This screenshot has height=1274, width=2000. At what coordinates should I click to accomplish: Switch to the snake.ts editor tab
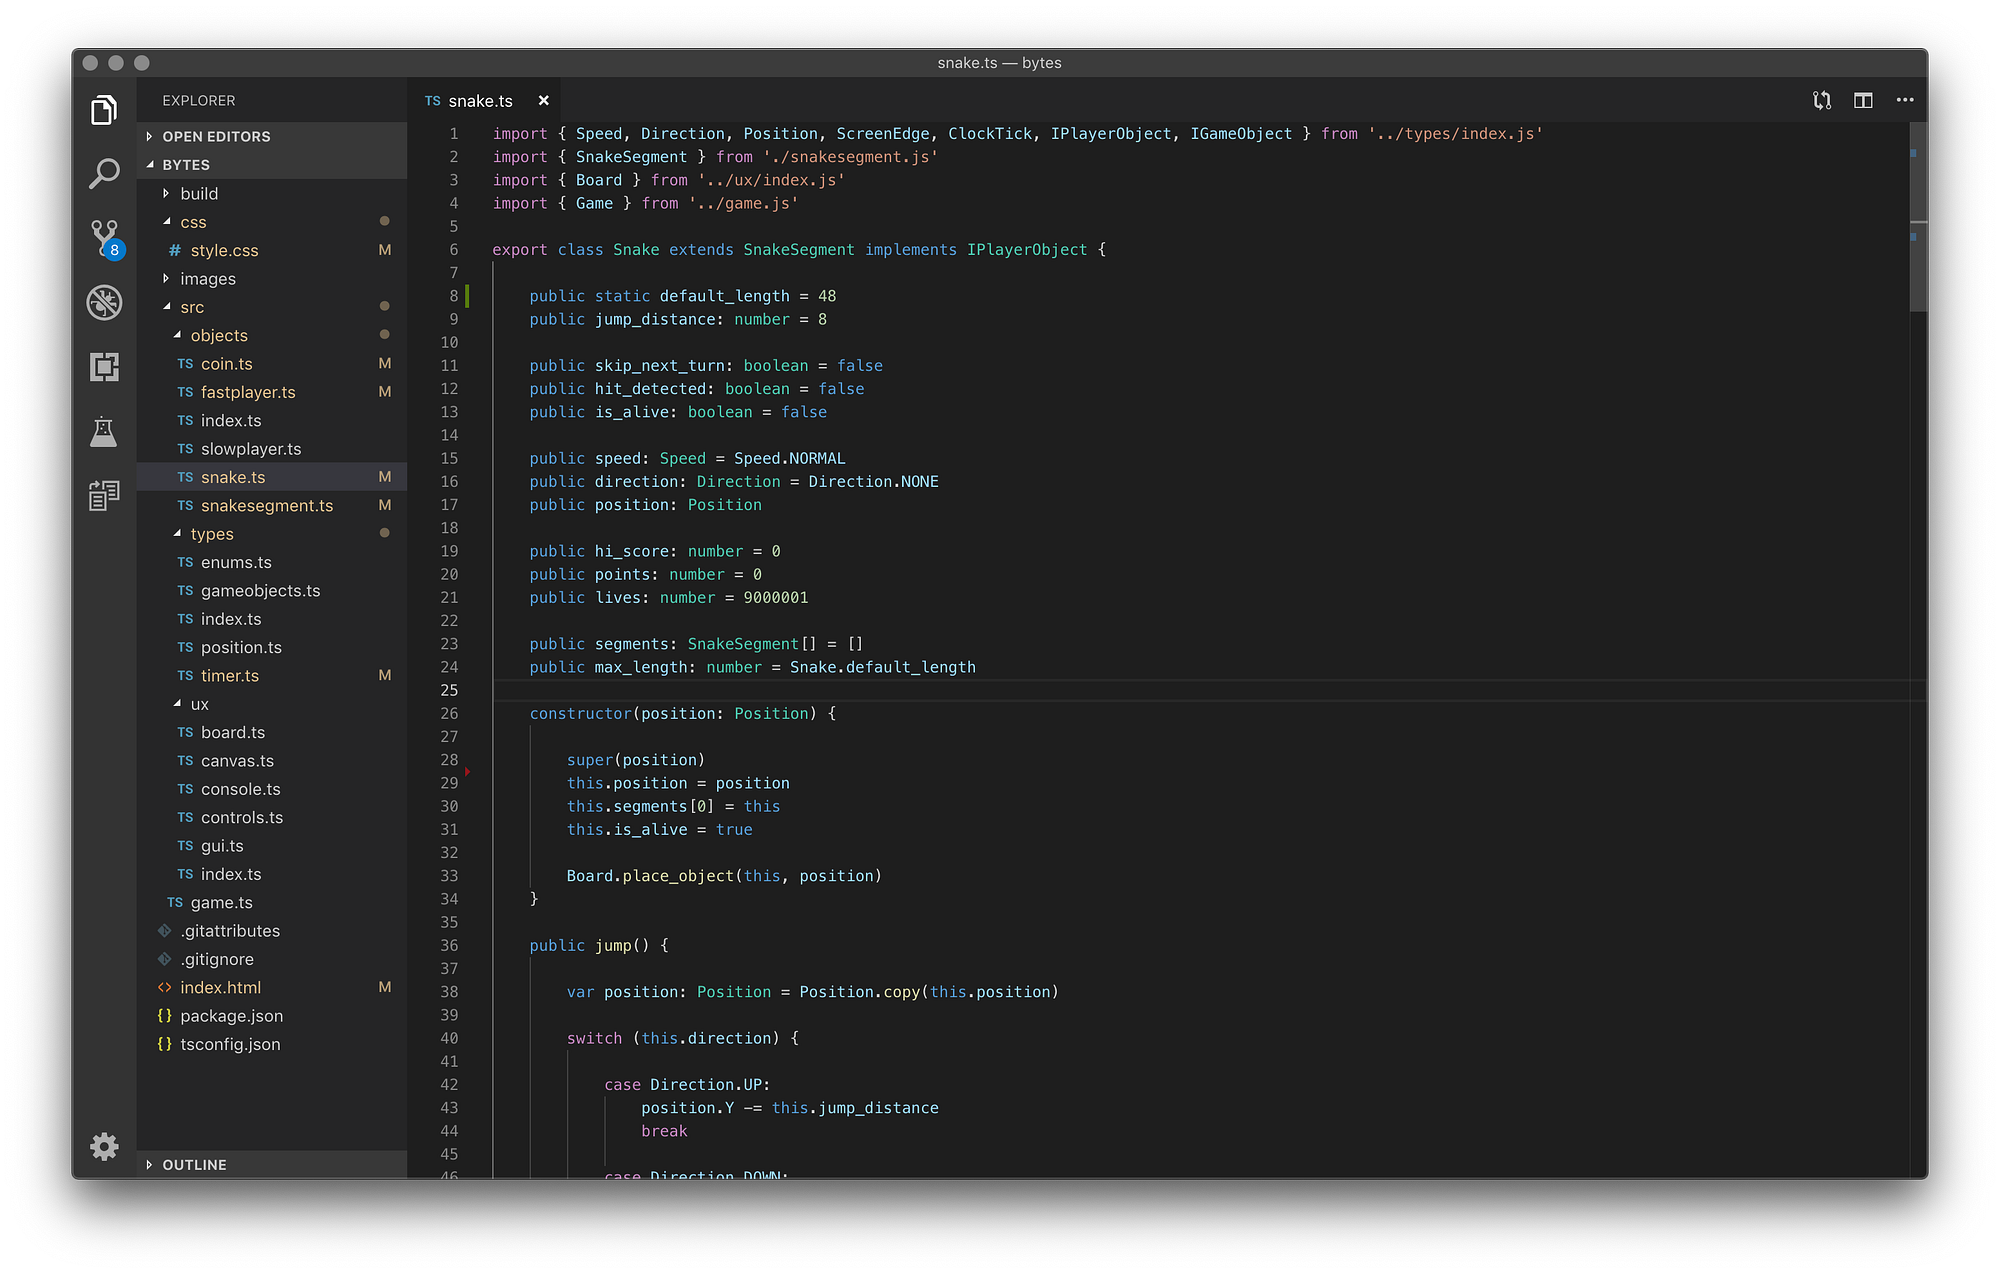pyautogui.click(x=481, y=100)
